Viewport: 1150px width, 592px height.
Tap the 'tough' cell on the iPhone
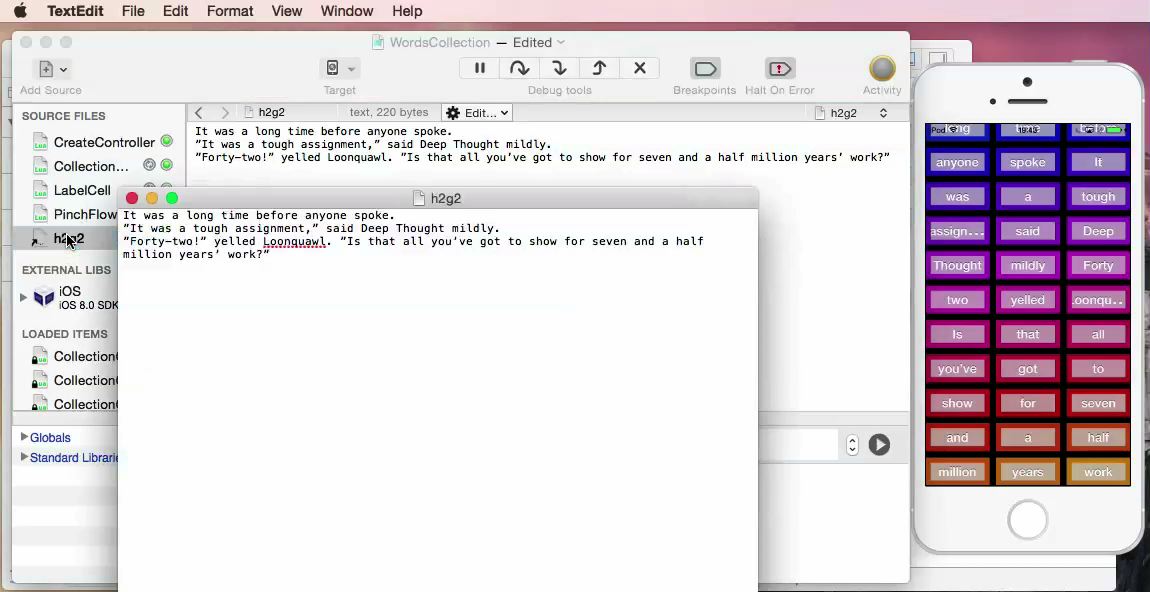[1098, 197]
